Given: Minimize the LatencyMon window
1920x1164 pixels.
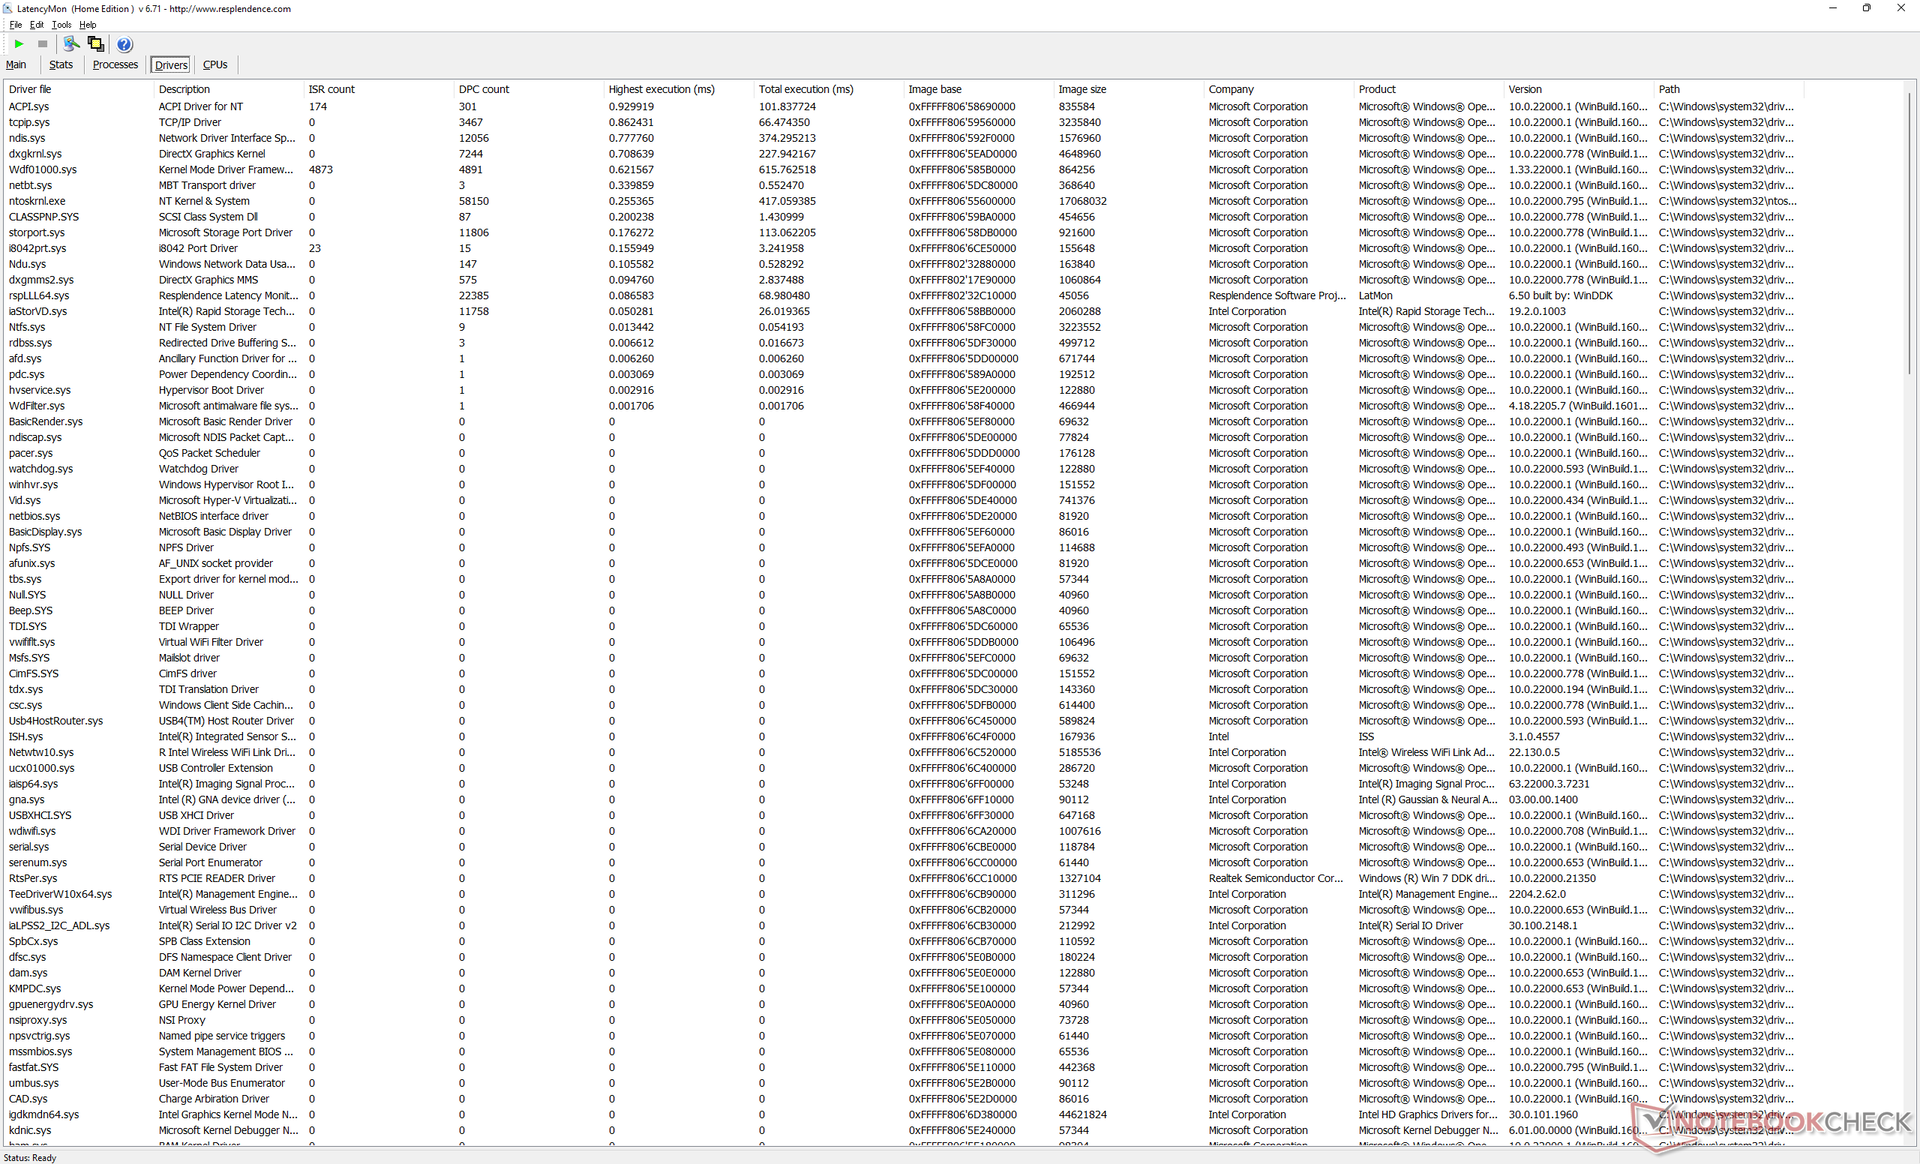Looking at the screenshot, I should click(x=1832, y=8).
